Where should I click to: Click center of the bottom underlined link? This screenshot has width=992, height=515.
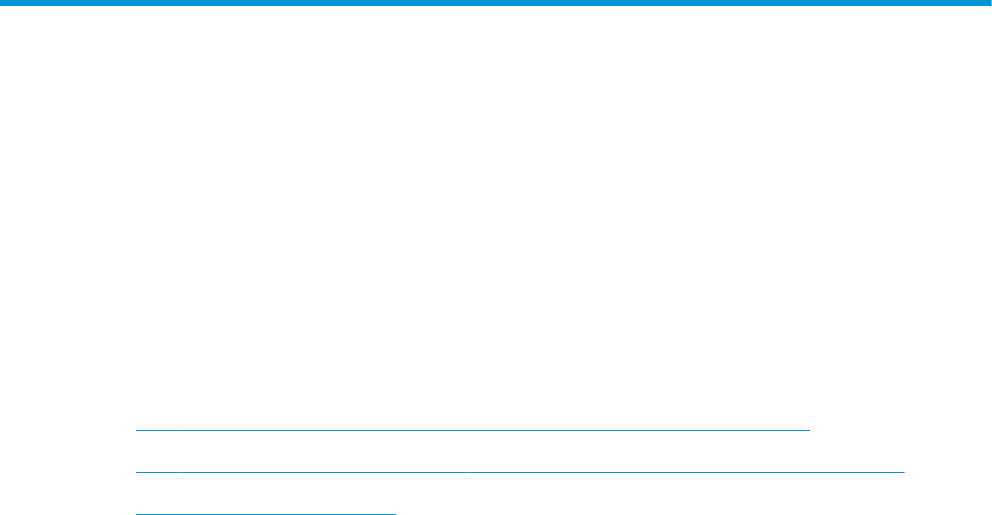266,514
